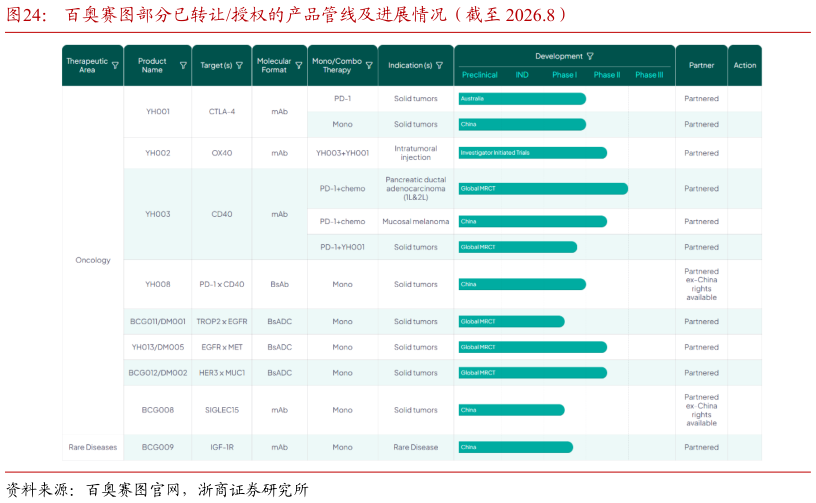The height and width of the screenshot is (503, 816).
Task: Click the Mono/Combo Therapy filter icon
Action: (x=369, y=66)
